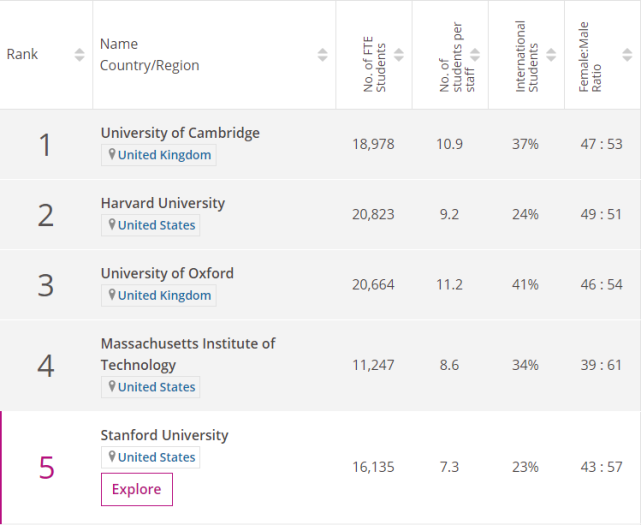This screenshot has height=525, width=641.
Task: Click the Rank column header
Action: pyautogui.click(x=23, y=54)
